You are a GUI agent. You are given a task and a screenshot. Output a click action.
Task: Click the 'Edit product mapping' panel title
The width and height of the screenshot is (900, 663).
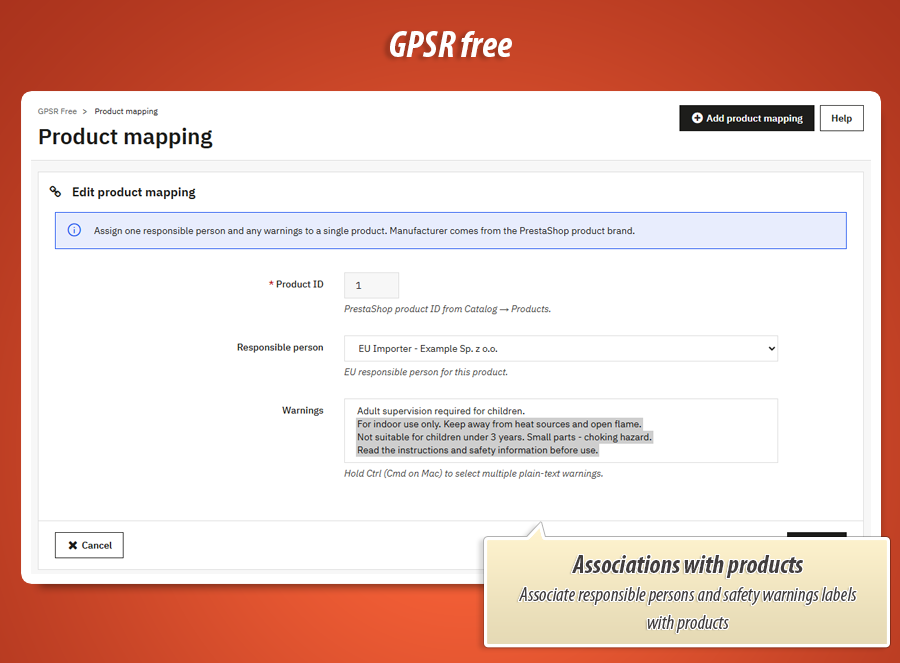tap(134, 192)
